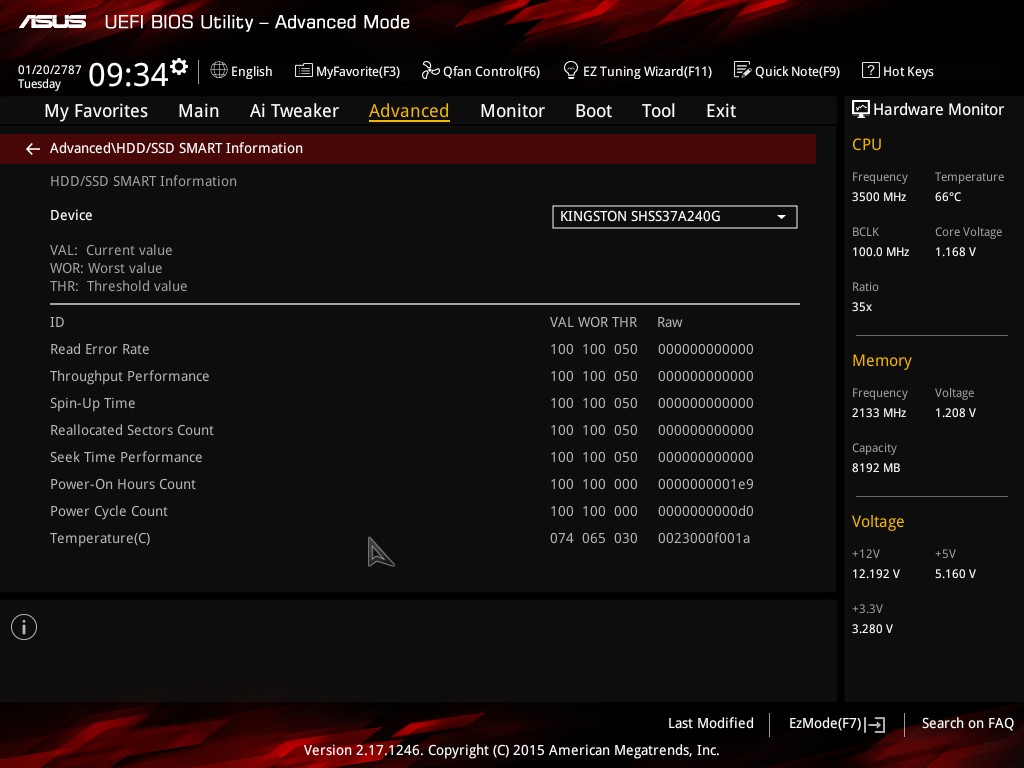Click Search on FAQ link
The height and width of the screenshot is (768, 1024).
tap(967, 723)
